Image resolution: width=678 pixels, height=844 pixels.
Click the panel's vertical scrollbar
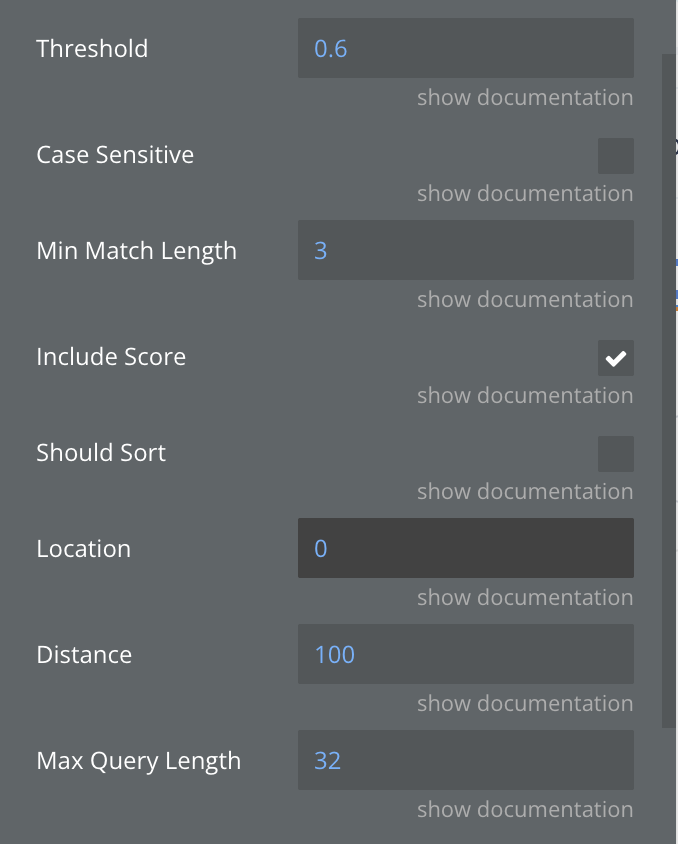point(669,390)
